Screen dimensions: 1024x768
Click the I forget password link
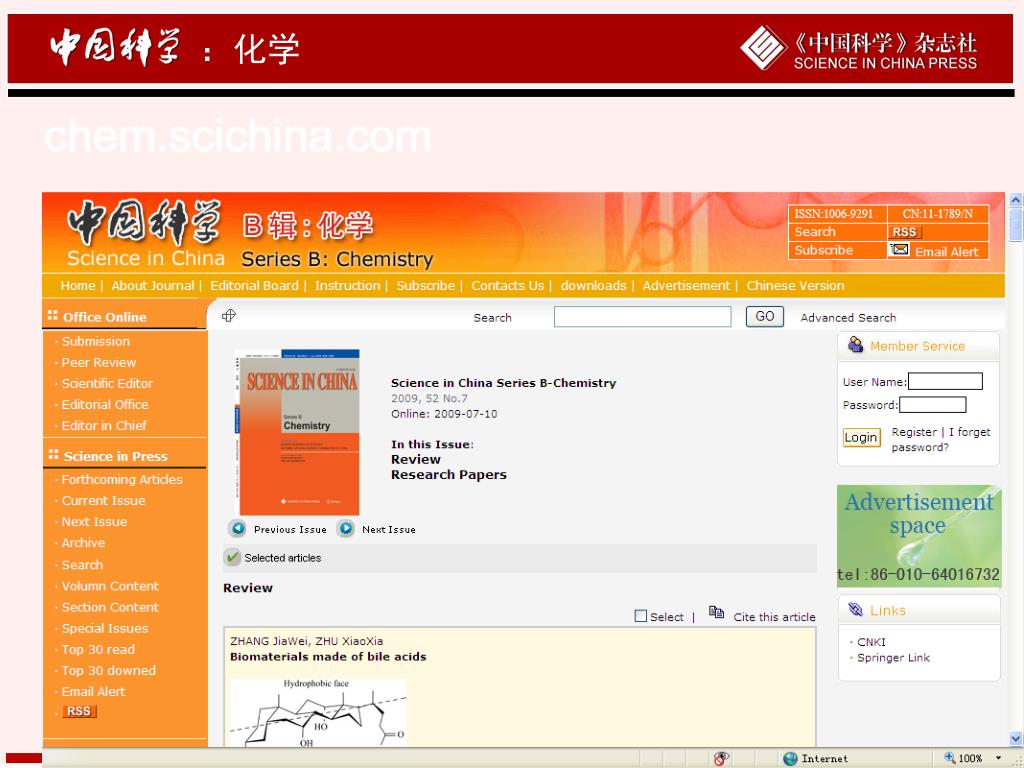pyautogui.click(x=942, y=440)
